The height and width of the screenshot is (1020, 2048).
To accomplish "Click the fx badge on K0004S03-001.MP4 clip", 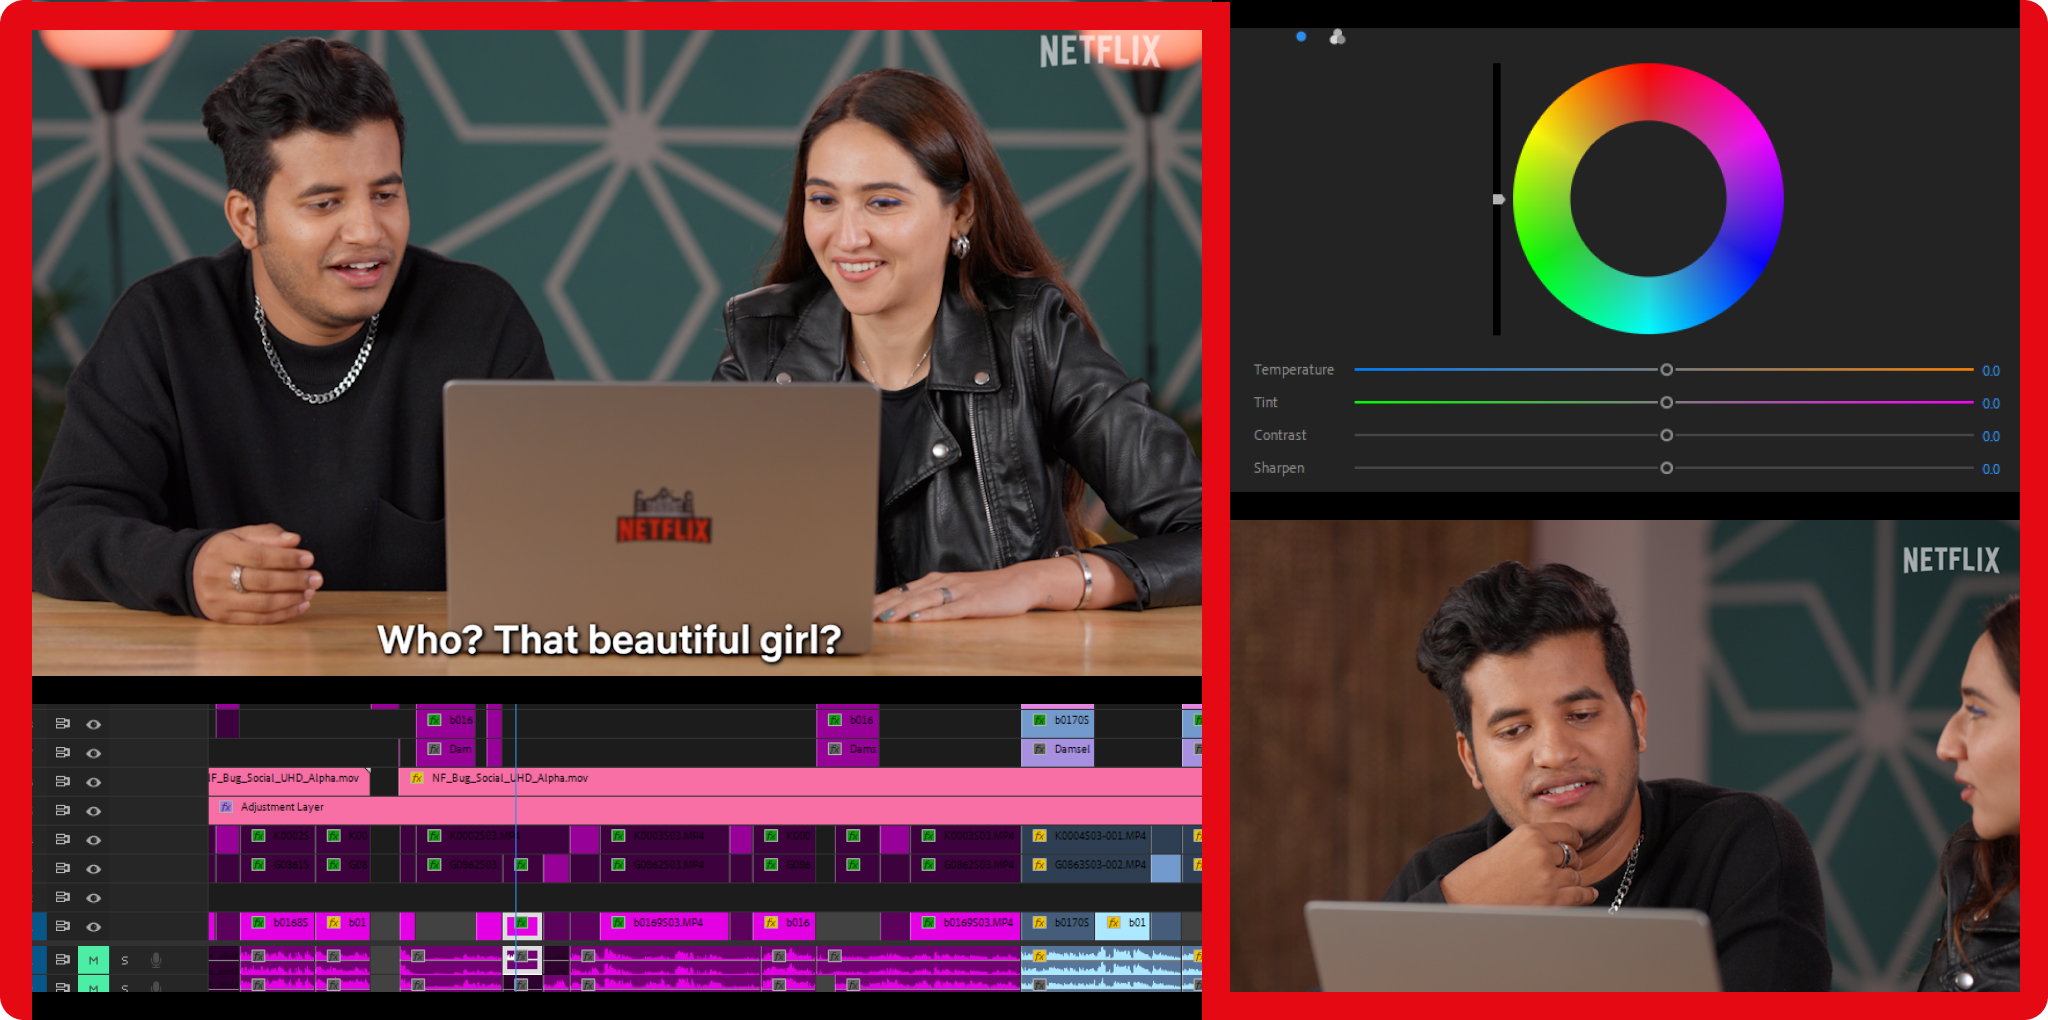I will pos(1039,836).
